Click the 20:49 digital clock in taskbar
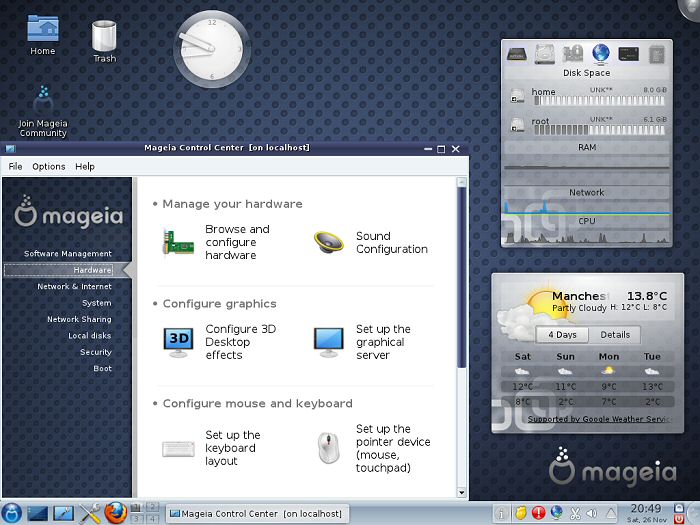Screen dimensions: 700x525 [646, 508]
